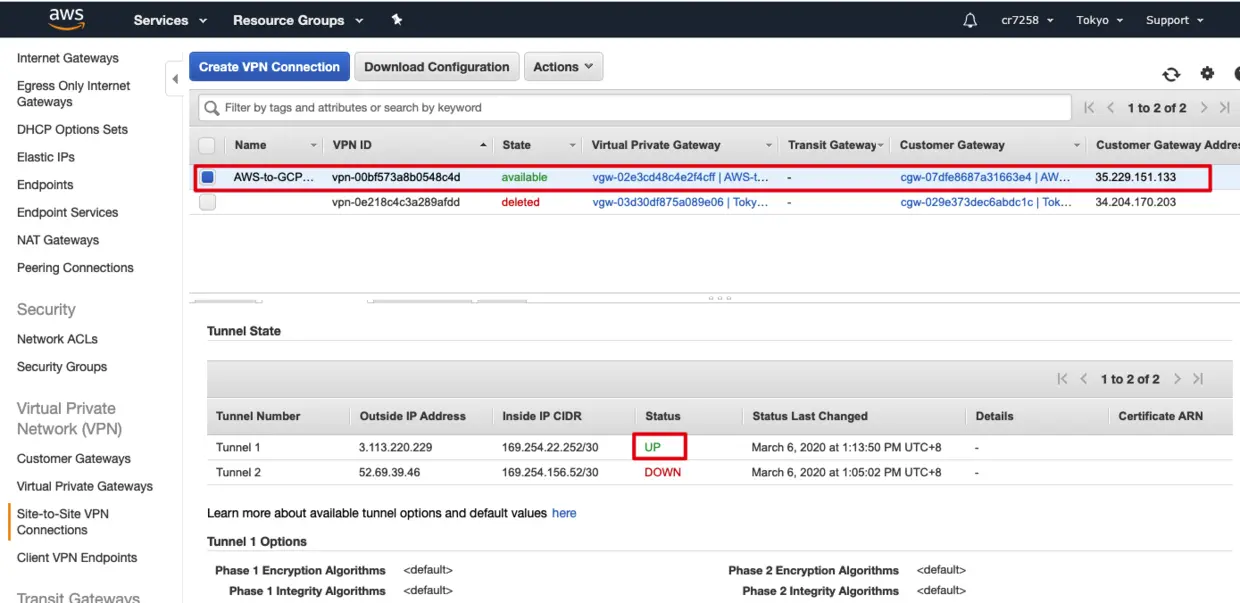
Task: Click inside CIDR 169.254.22.252/30
Action: pyautogui.click(x=550, y=447)
